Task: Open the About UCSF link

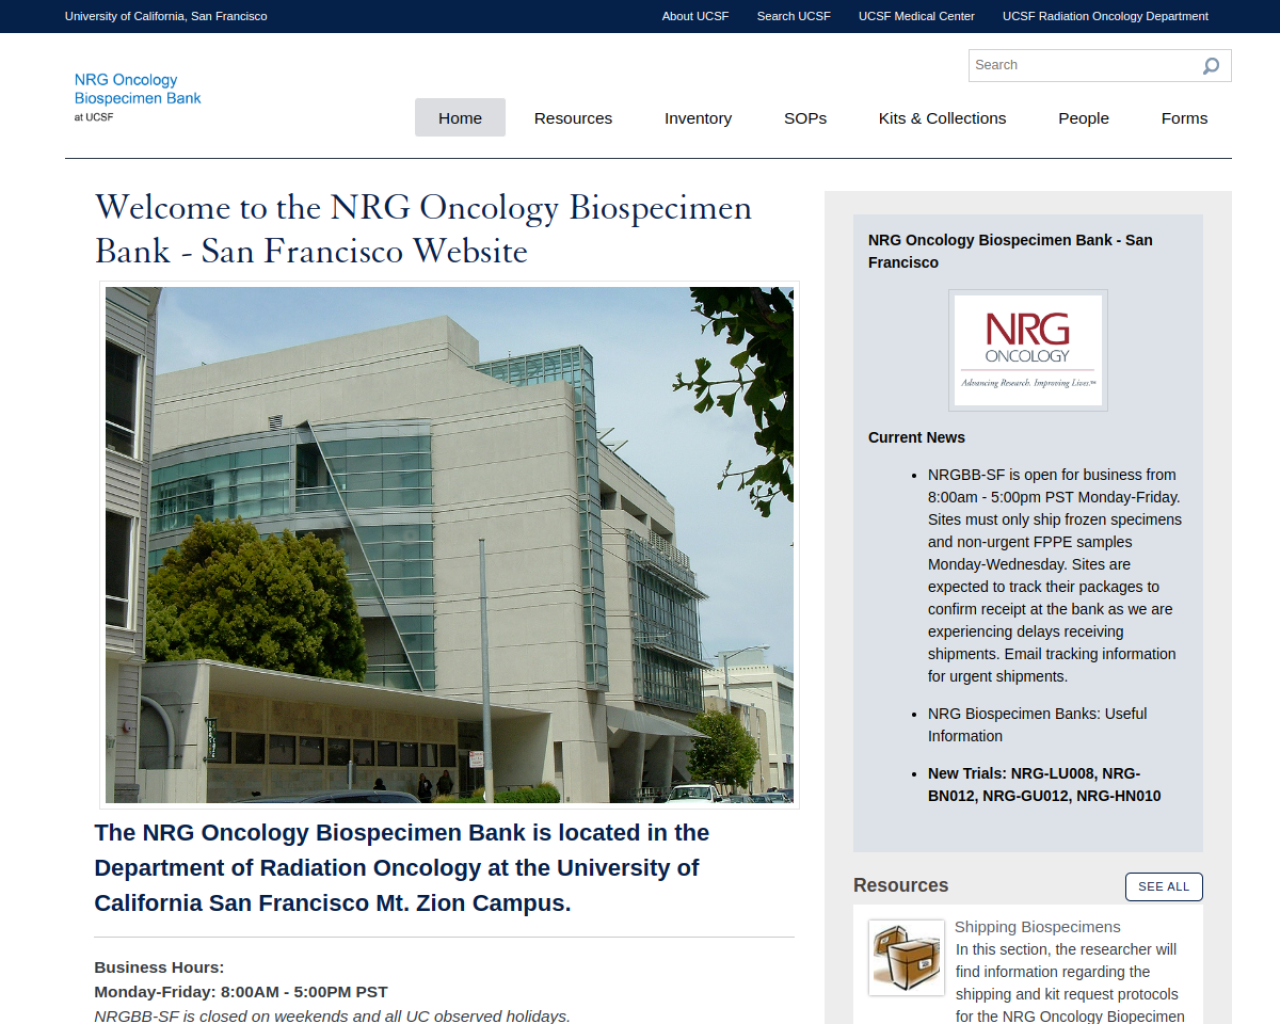Action: (695, 16)
